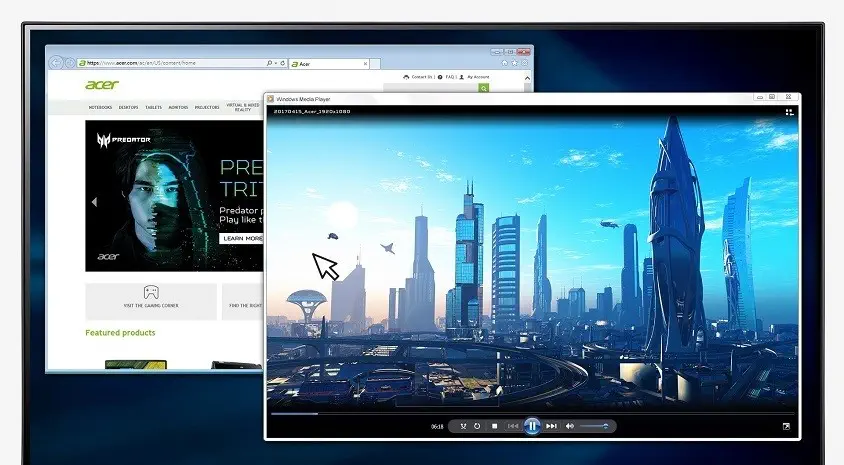Mute the Media Player volume
This screenshot has height=465, width=844.
pos(569,426)
